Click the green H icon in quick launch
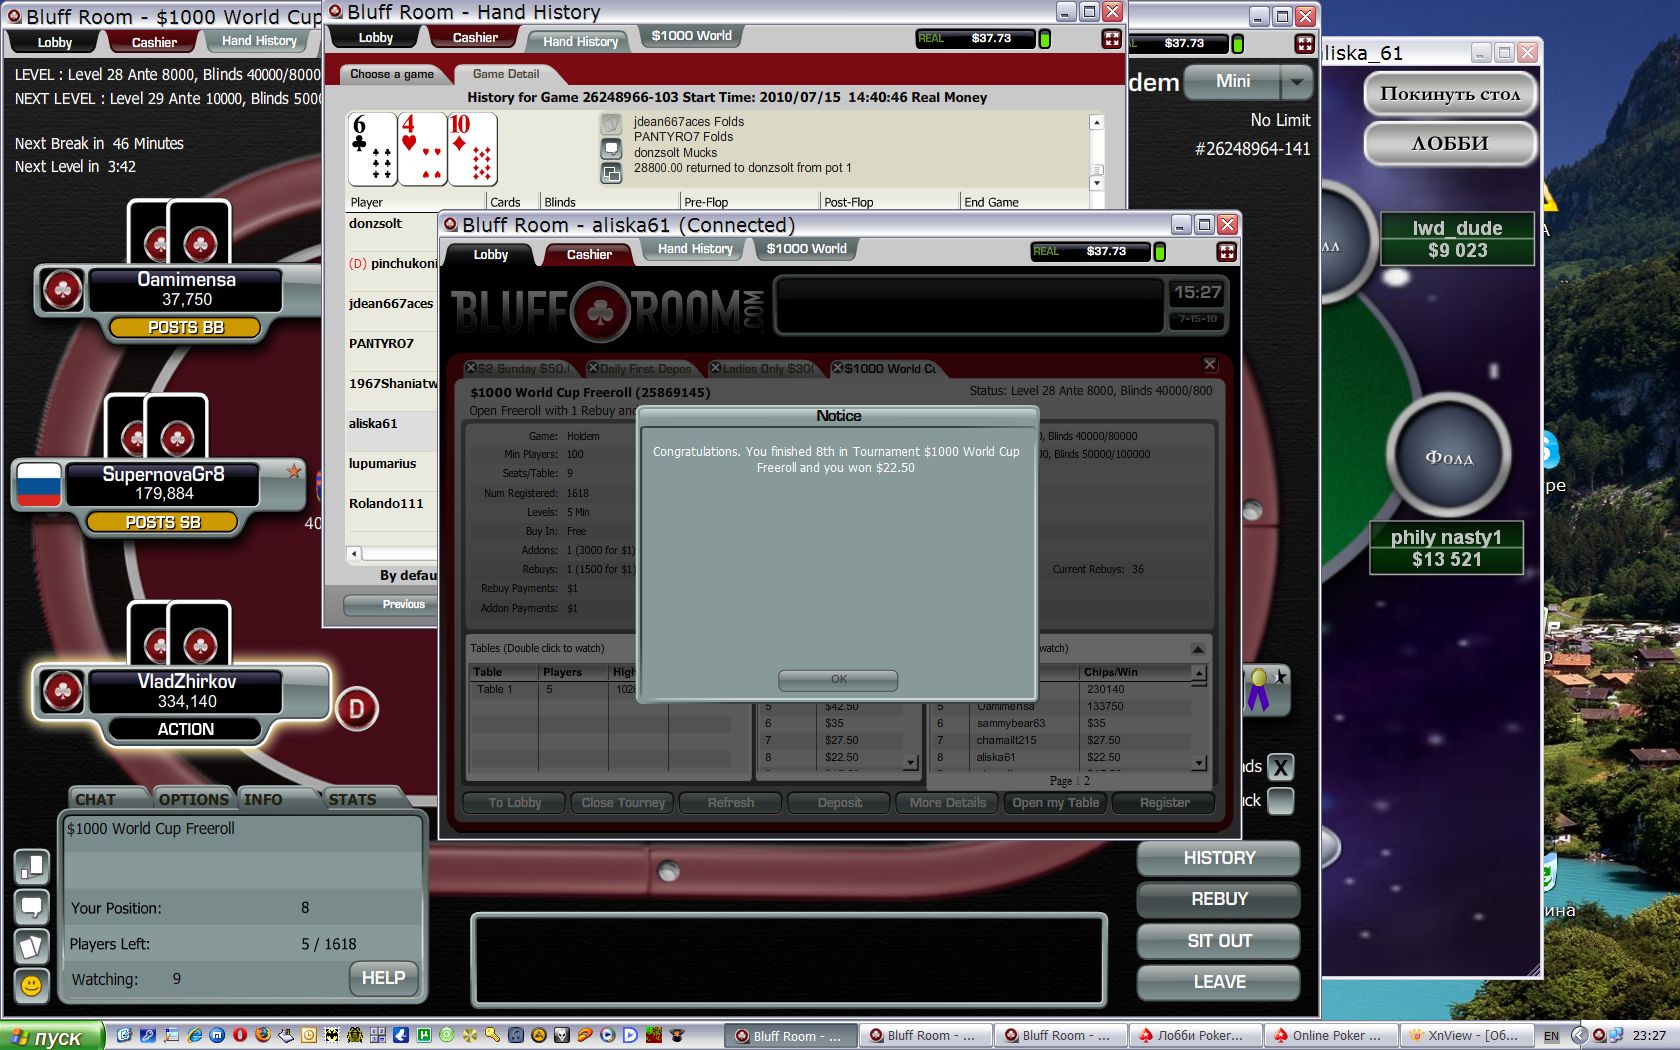 pos(423,1035)
